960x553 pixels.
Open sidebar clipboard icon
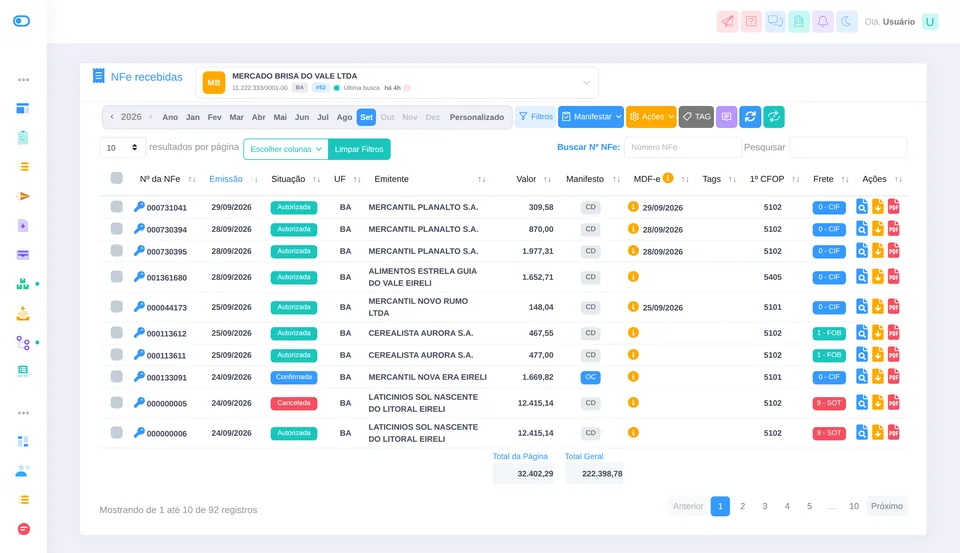click(23, 137)
